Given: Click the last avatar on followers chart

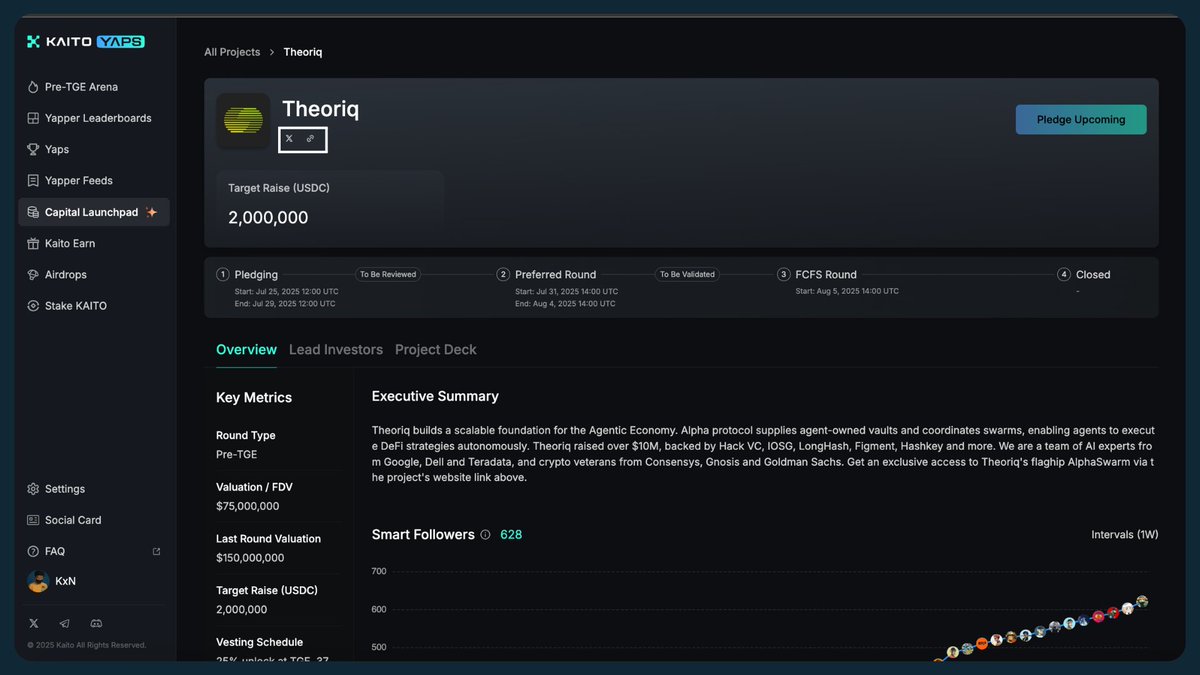Looking at the screenshot, I should (1142, 602).
